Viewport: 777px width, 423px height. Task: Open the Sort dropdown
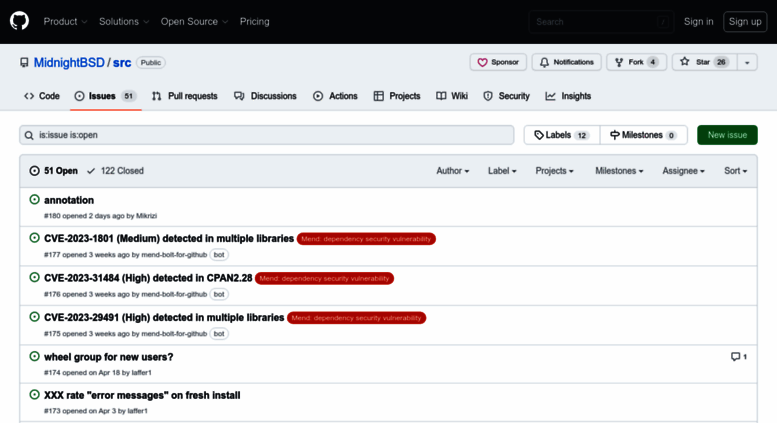point(735,171)
